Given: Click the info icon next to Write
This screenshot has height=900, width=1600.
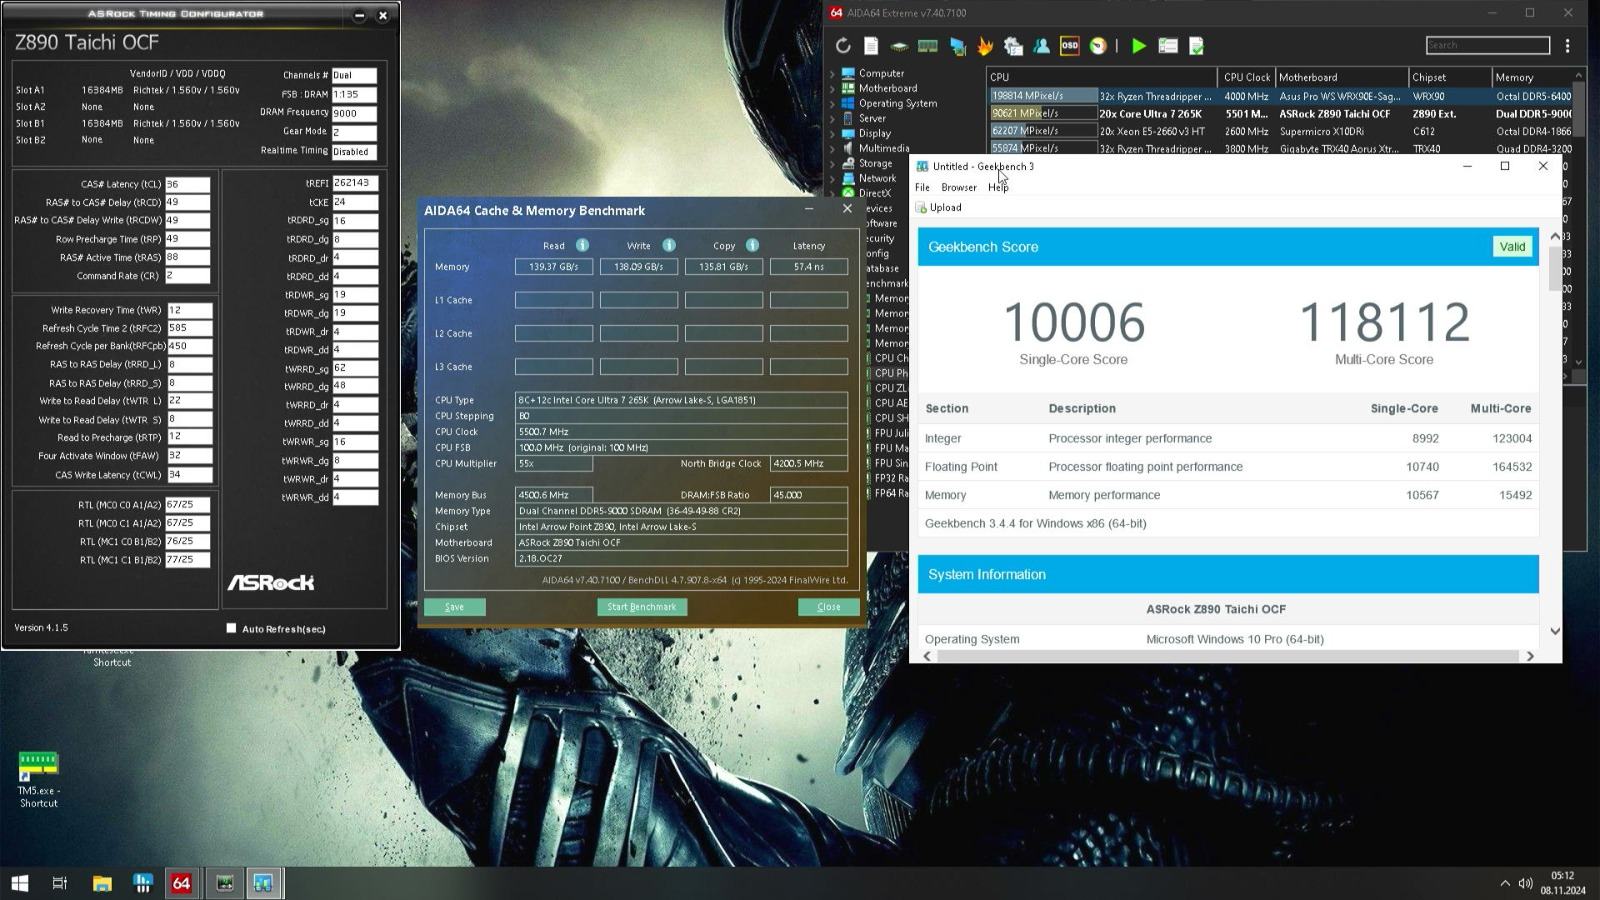Looking at the screenshot, I should [669, 245].
